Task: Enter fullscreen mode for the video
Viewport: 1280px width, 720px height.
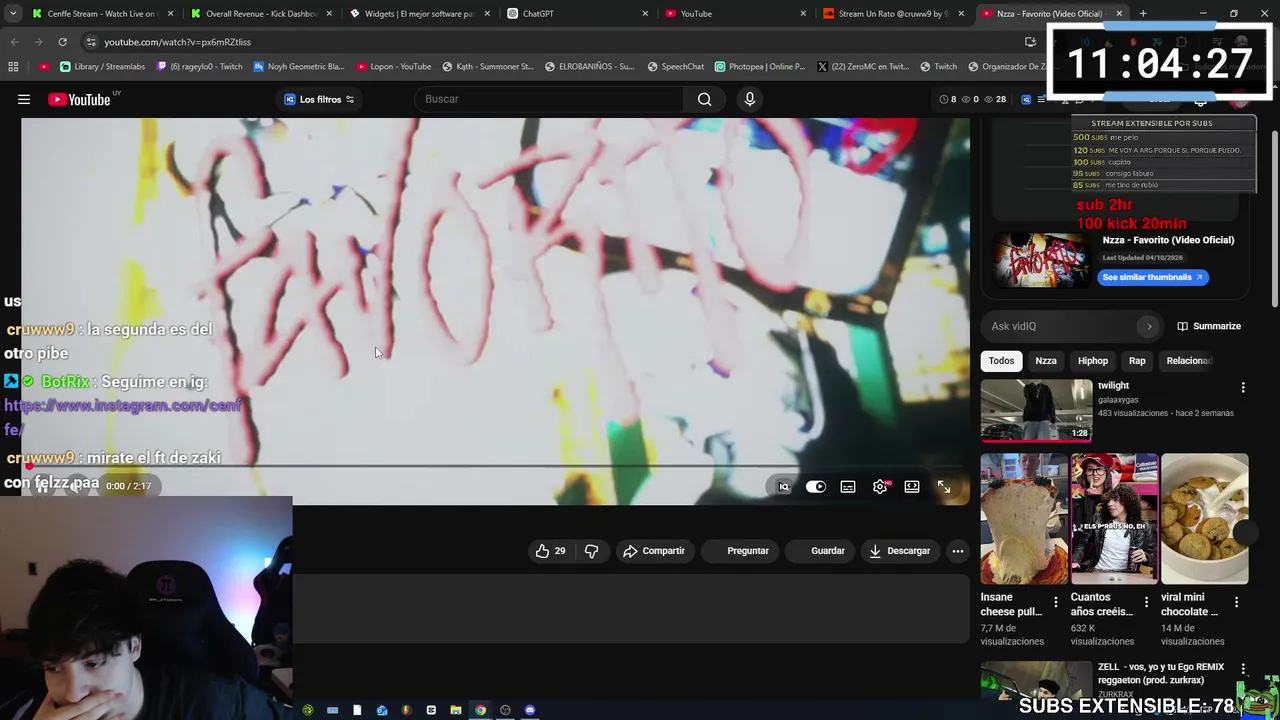Action: coord(944,487)
